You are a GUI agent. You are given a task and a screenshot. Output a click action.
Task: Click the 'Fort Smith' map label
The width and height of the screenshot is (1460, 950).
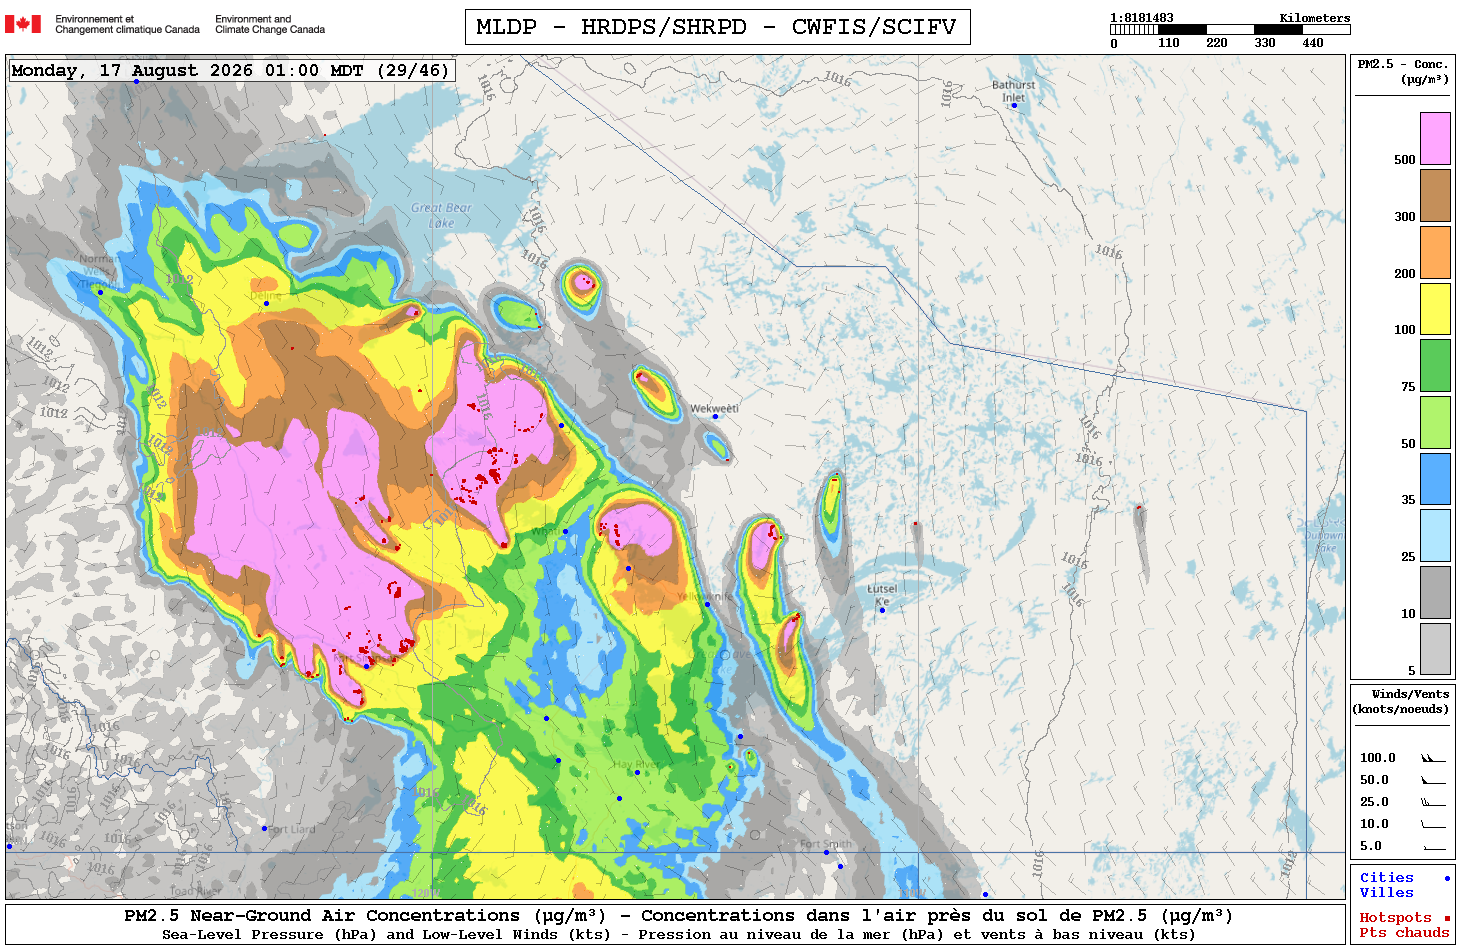(826, 844)
